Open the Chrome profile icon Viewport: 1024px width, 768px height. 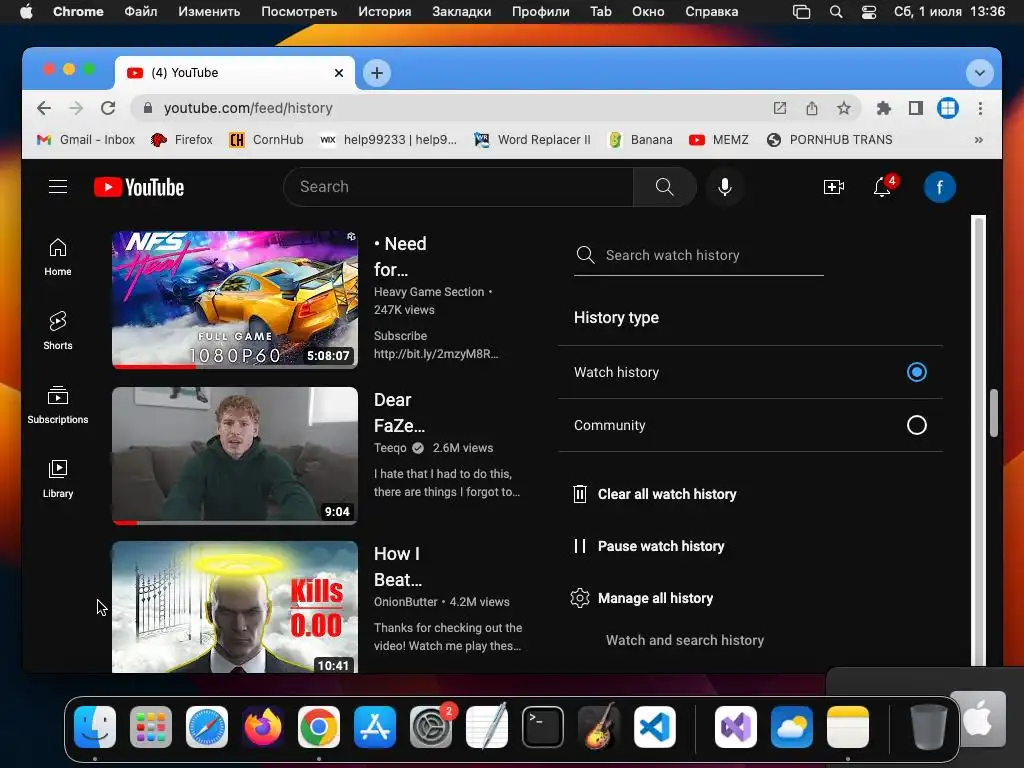click(x=948, y=108)
